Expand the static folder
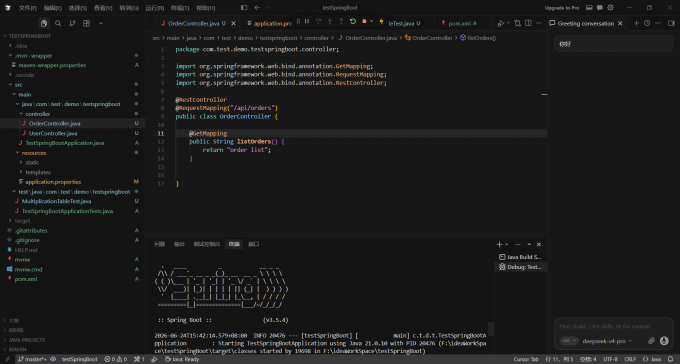This screenshot has height=364, width=680. point(72,162)
